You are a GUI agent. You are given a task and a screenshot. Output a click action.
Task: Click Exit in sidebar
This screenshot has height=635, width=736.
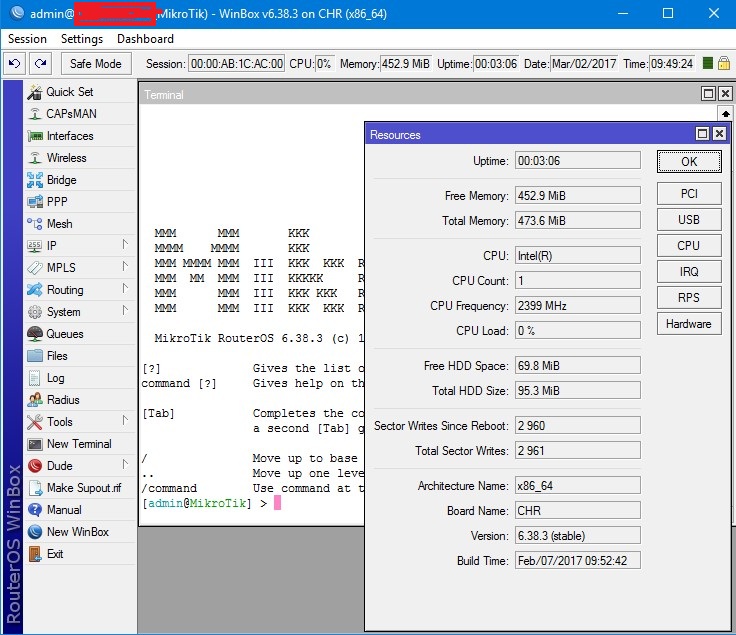[x=80, y=554]
